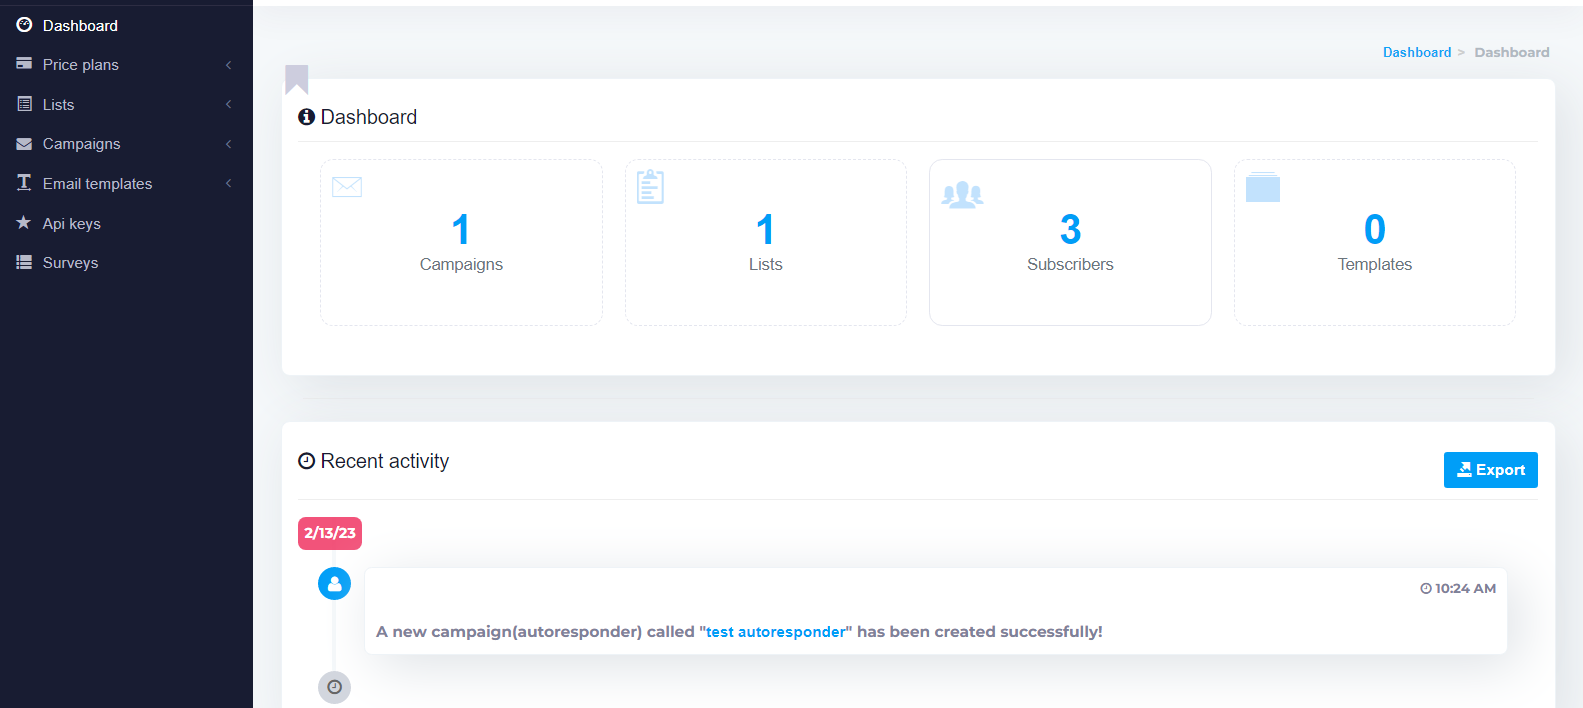
Task: Open the Subscribers count of 3
Action: click(1070, 230)
